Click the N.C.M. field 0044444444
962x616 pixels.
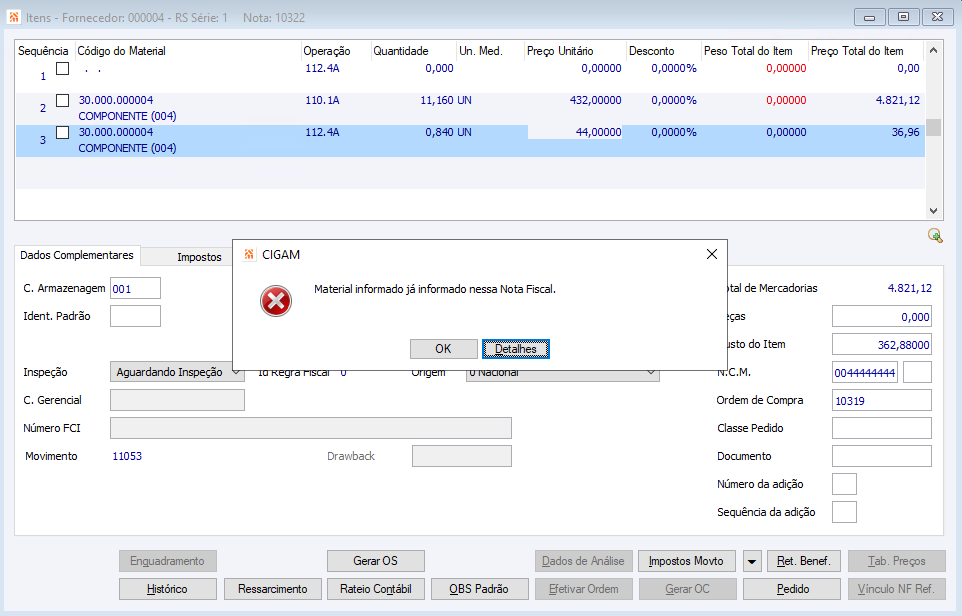click(865, 372)
